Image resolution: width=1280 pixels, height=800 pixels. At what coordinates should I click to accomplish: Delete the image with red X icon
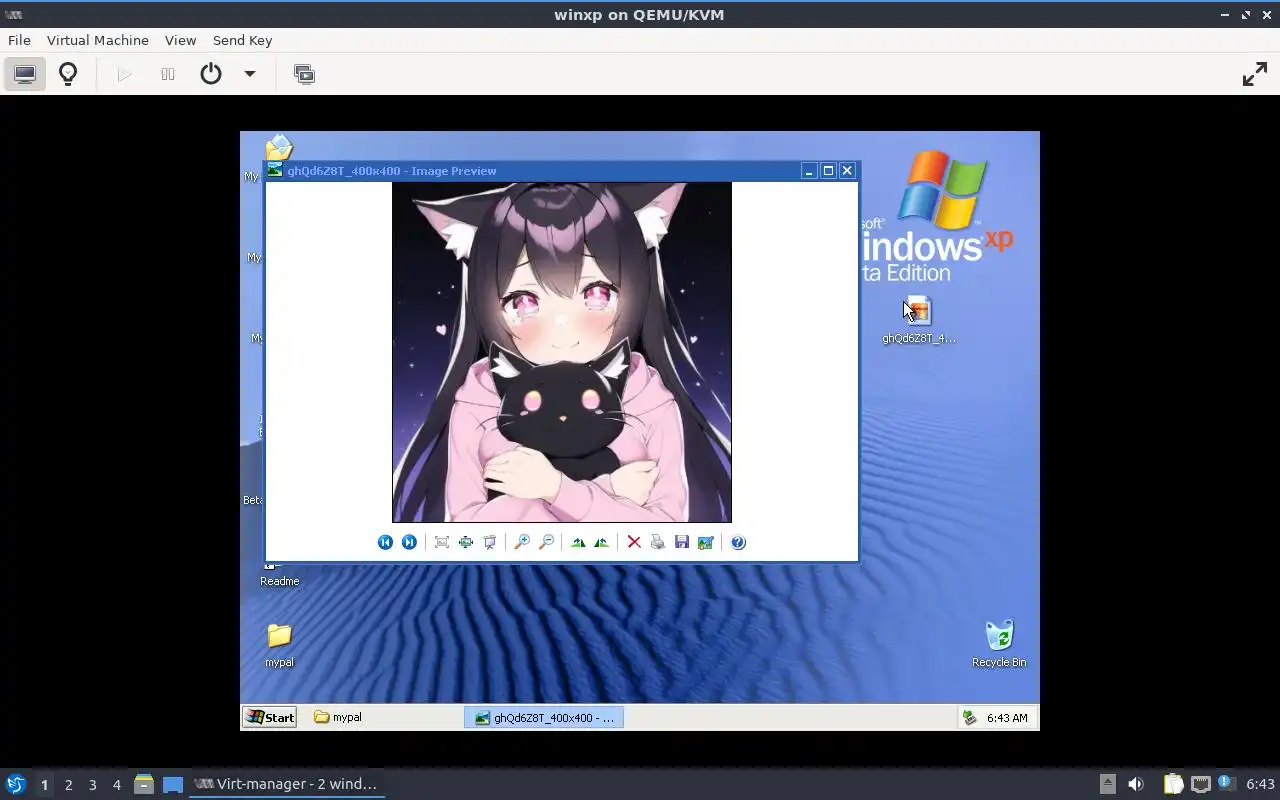click(x=634, y=542)
